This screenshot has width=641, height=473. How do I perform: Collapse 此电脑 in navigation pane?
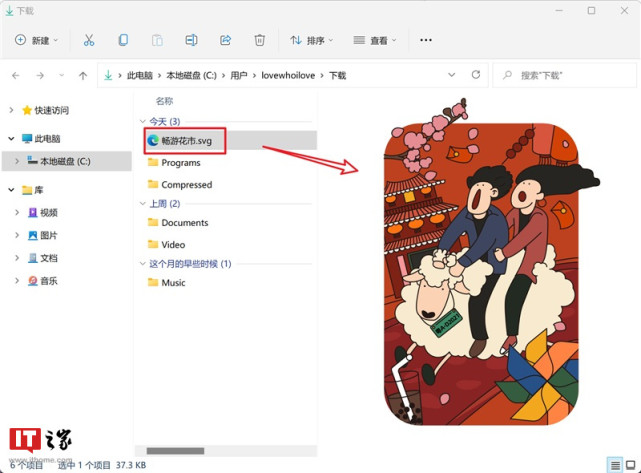click(11, 139)
